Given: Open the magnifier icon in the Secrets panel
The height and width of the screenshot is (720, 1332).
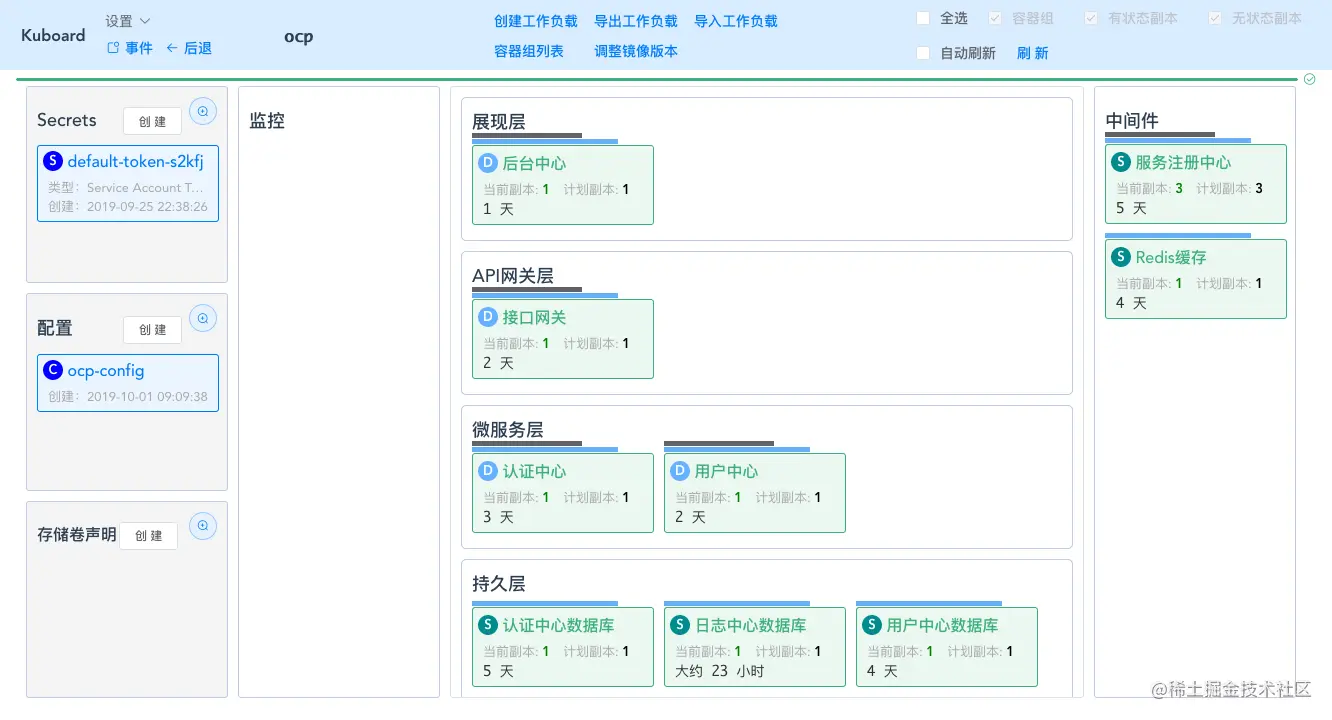Looking at the screenshot, I should pyautogui.click(x=203, y=111).
